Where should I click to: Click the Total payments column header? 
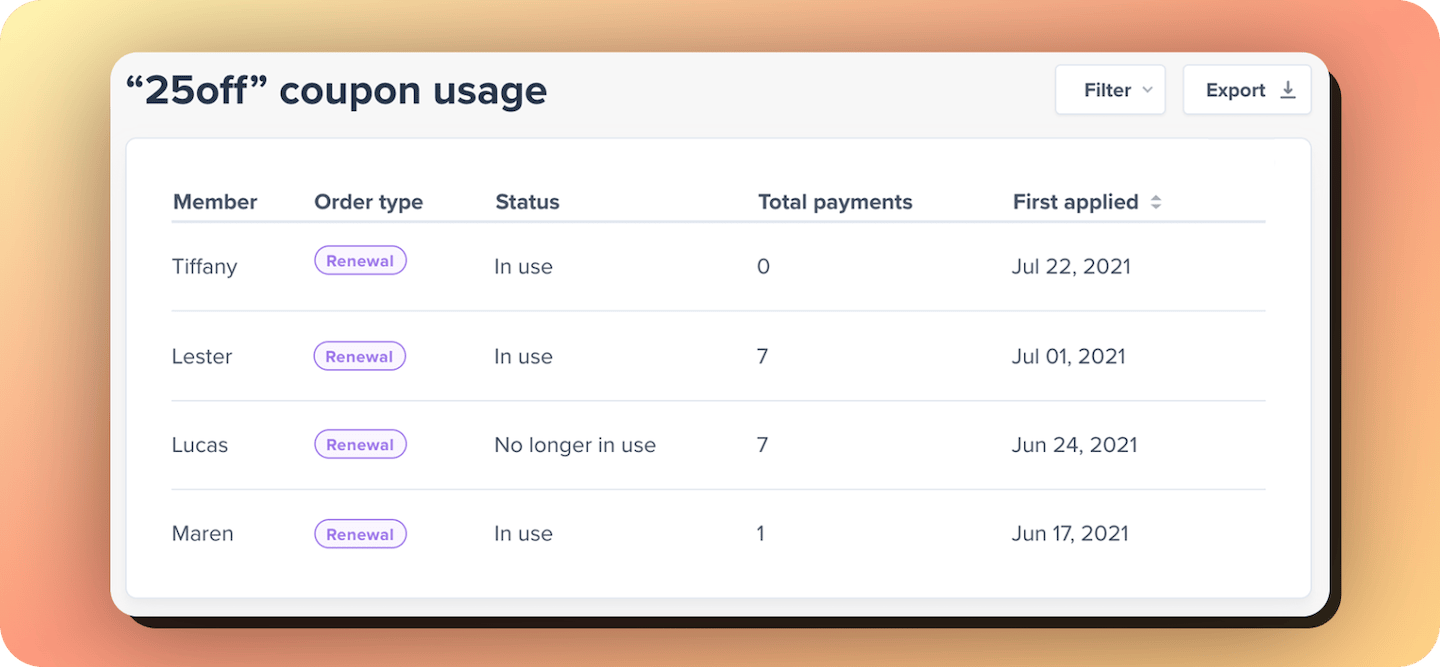pos(835,201)
